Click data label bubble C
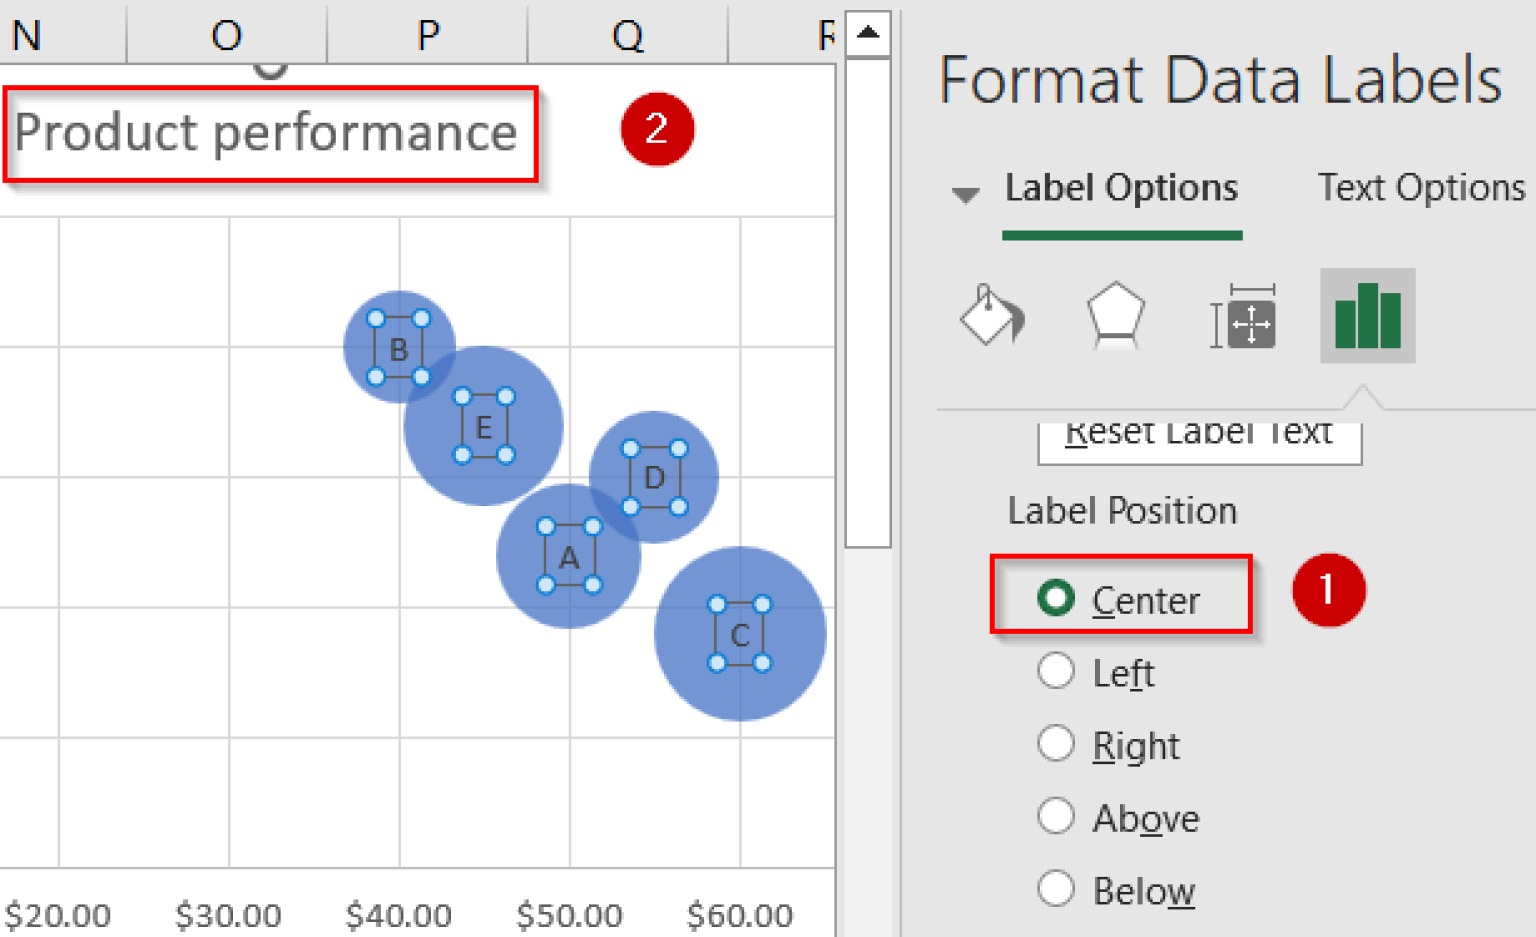This screenshot has height=937, width=1536. (x=740, y=634)
